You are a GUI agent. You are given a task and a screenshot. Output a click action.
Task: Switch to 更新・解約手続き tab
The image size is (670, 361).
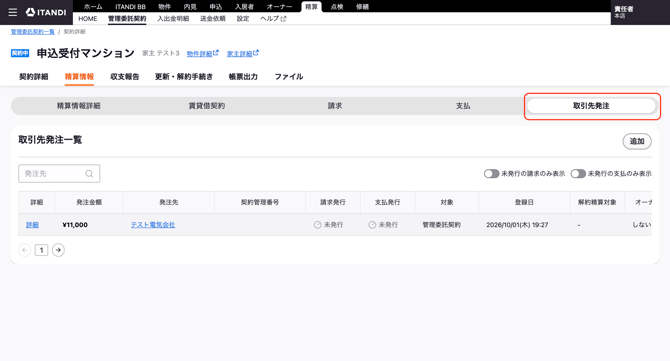pos(184,76)
